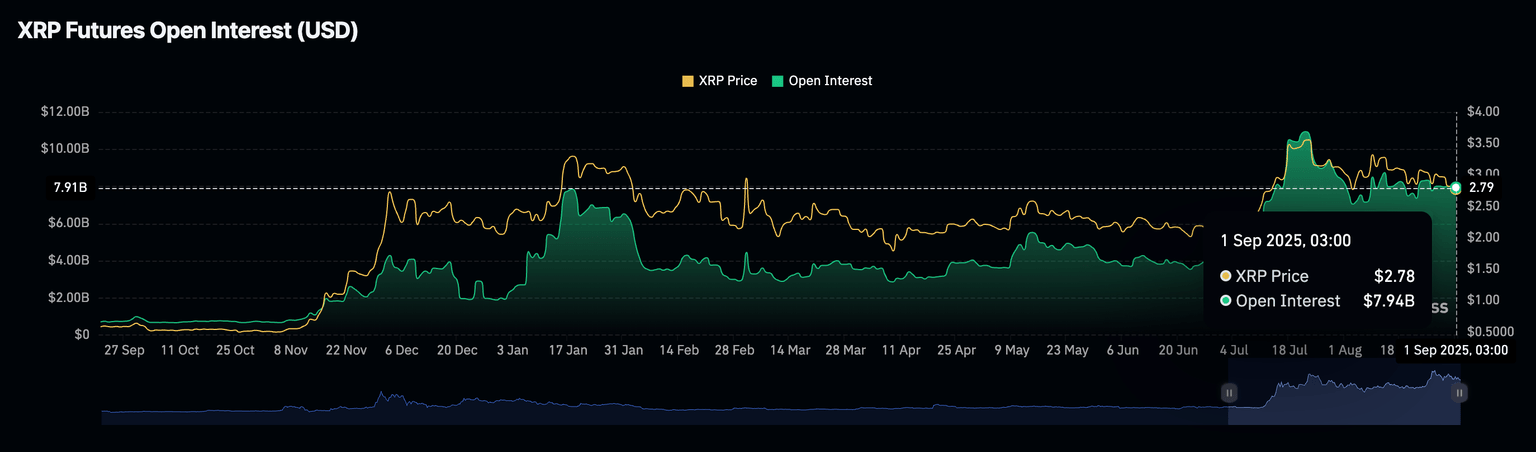The height and width of the screenshot is (452, 1536).
Task: Click the white data point marker on chart
Action: (1455, 188)
